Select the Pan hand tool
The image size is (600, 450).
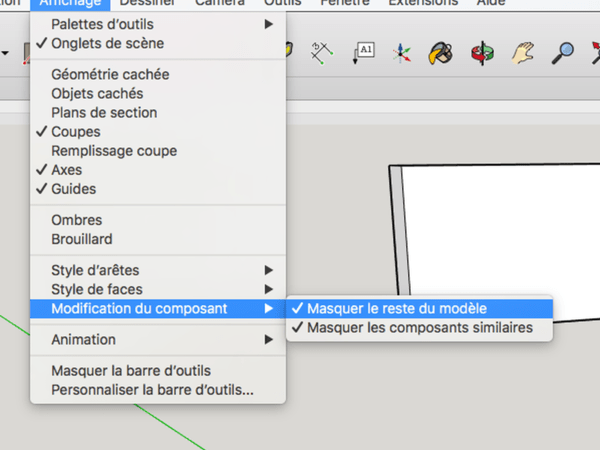point(522,51)
